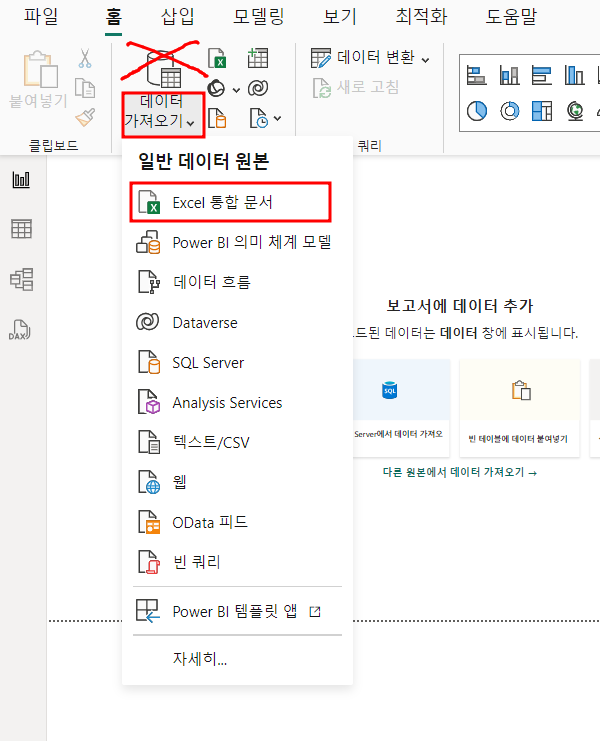Viewport: 600px width, 741px height.
Task: Choose Power BI 의미 체계 모델
Action: [x=237, y=242]
